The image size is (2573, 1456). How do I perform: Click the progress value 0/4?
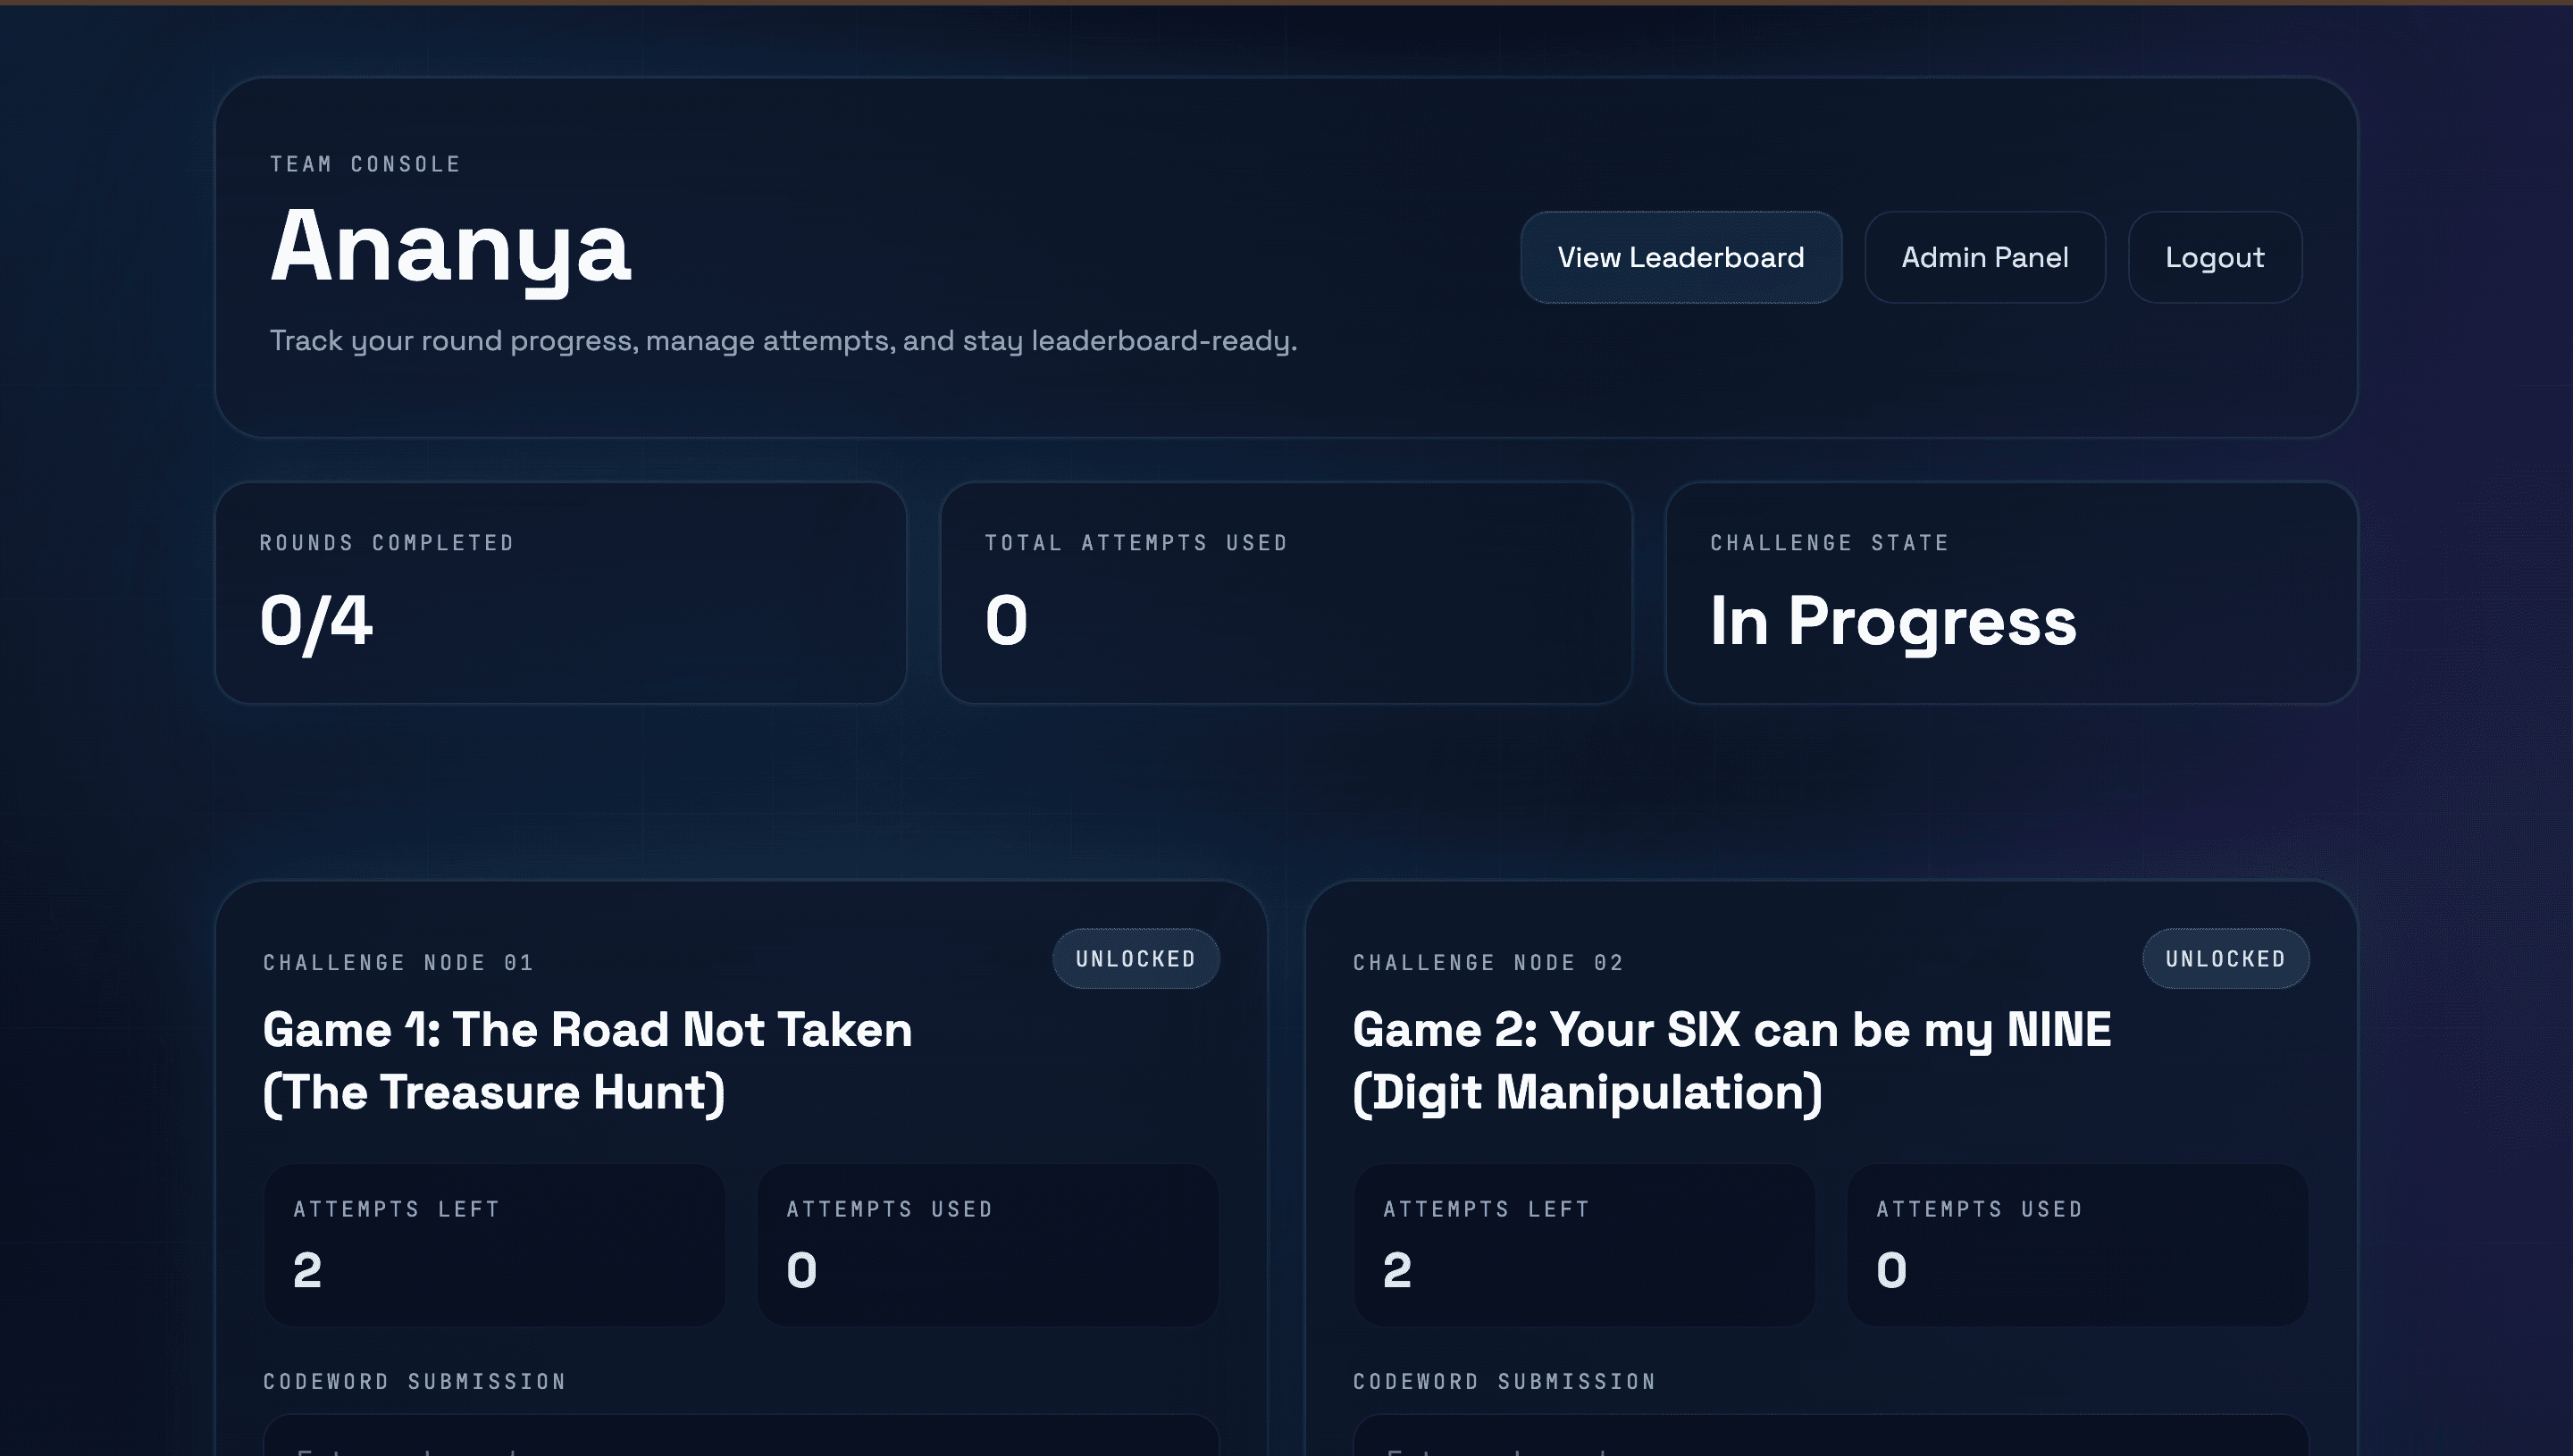pos(317,622)
